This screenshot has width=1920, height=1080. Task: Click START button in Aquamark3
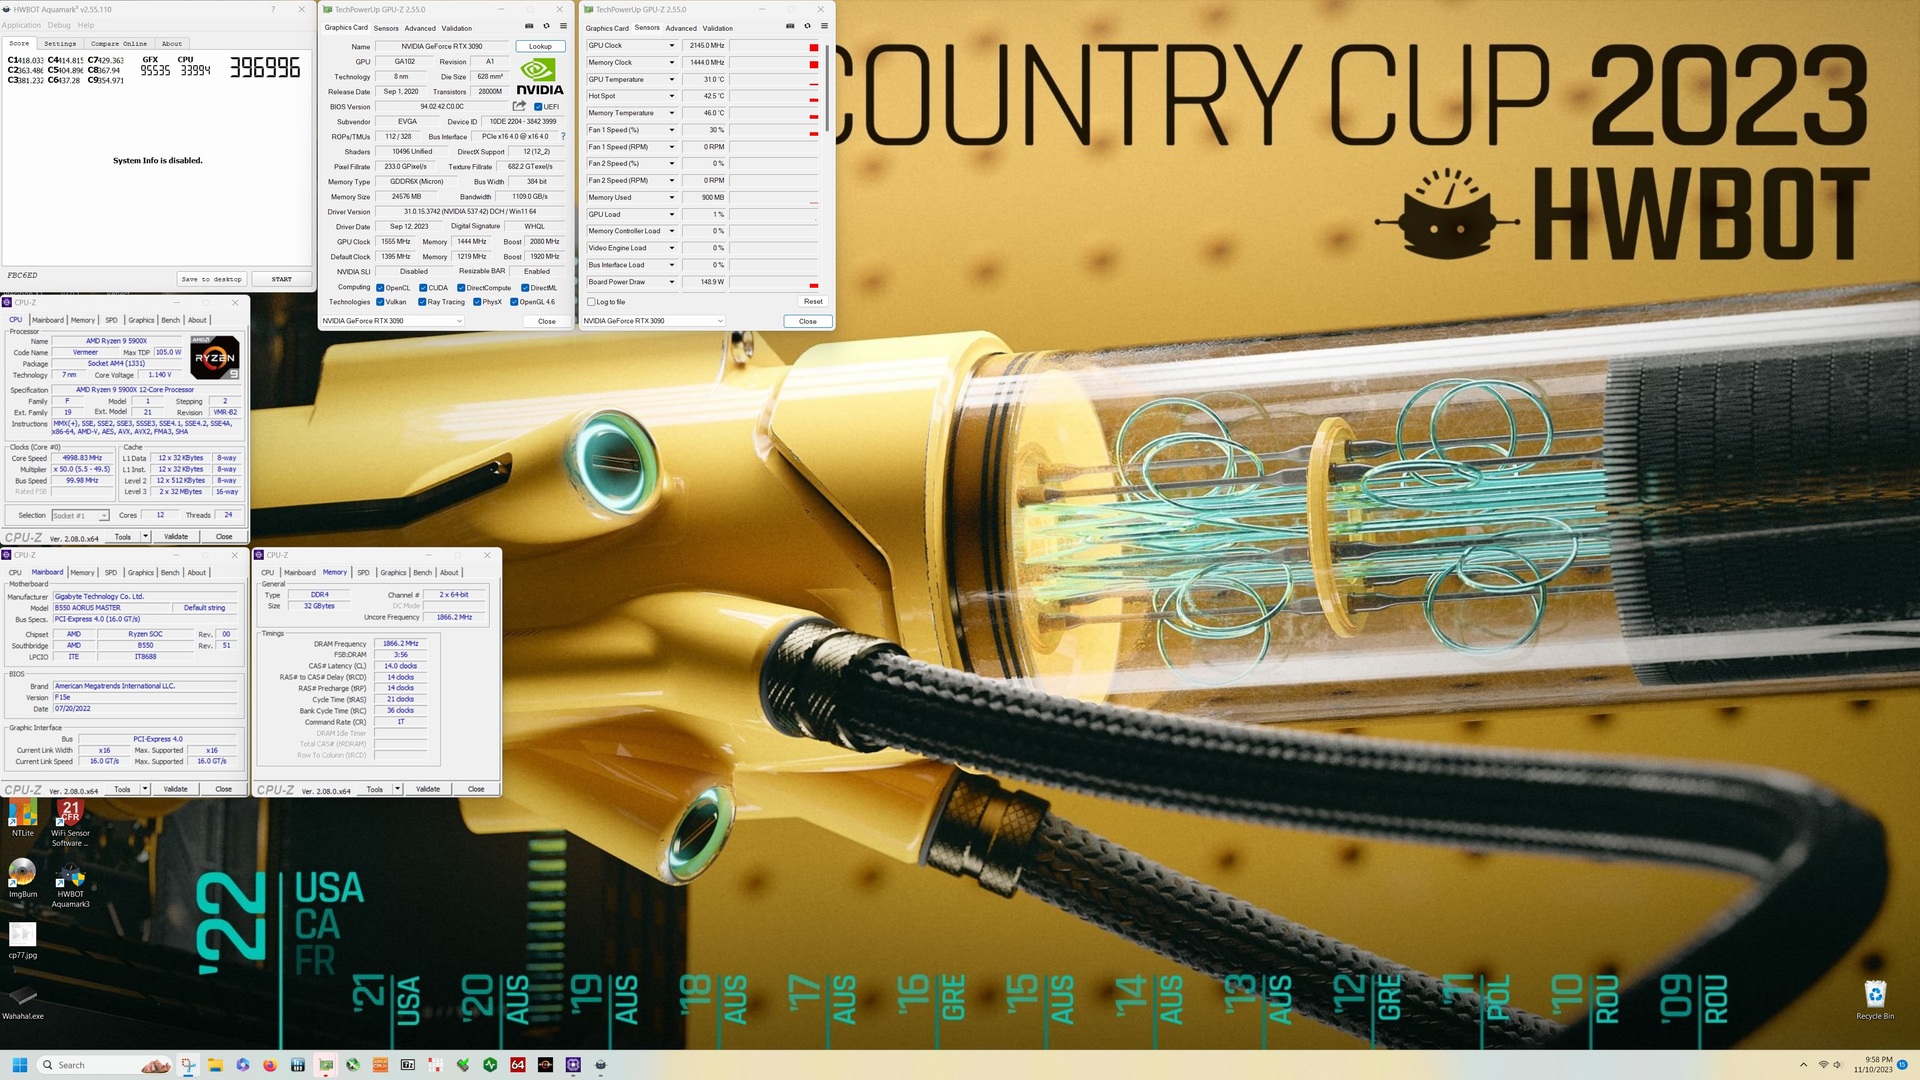(x=282, y=279)
